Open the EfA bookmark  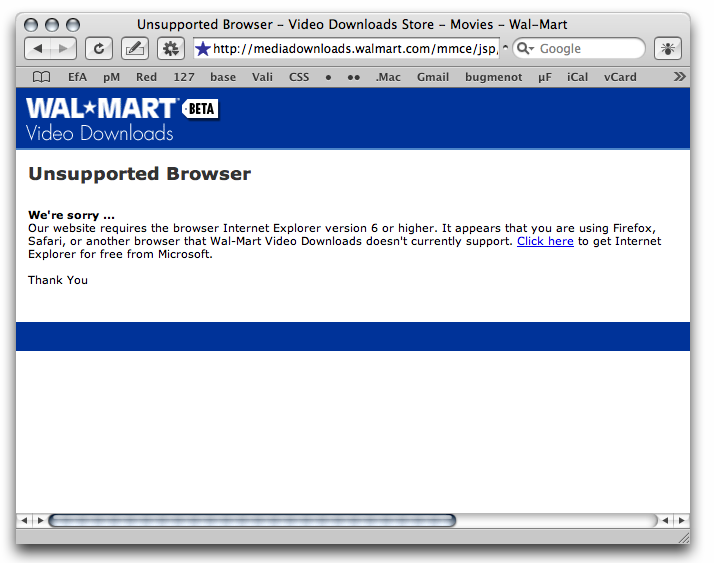coord(77,77)
